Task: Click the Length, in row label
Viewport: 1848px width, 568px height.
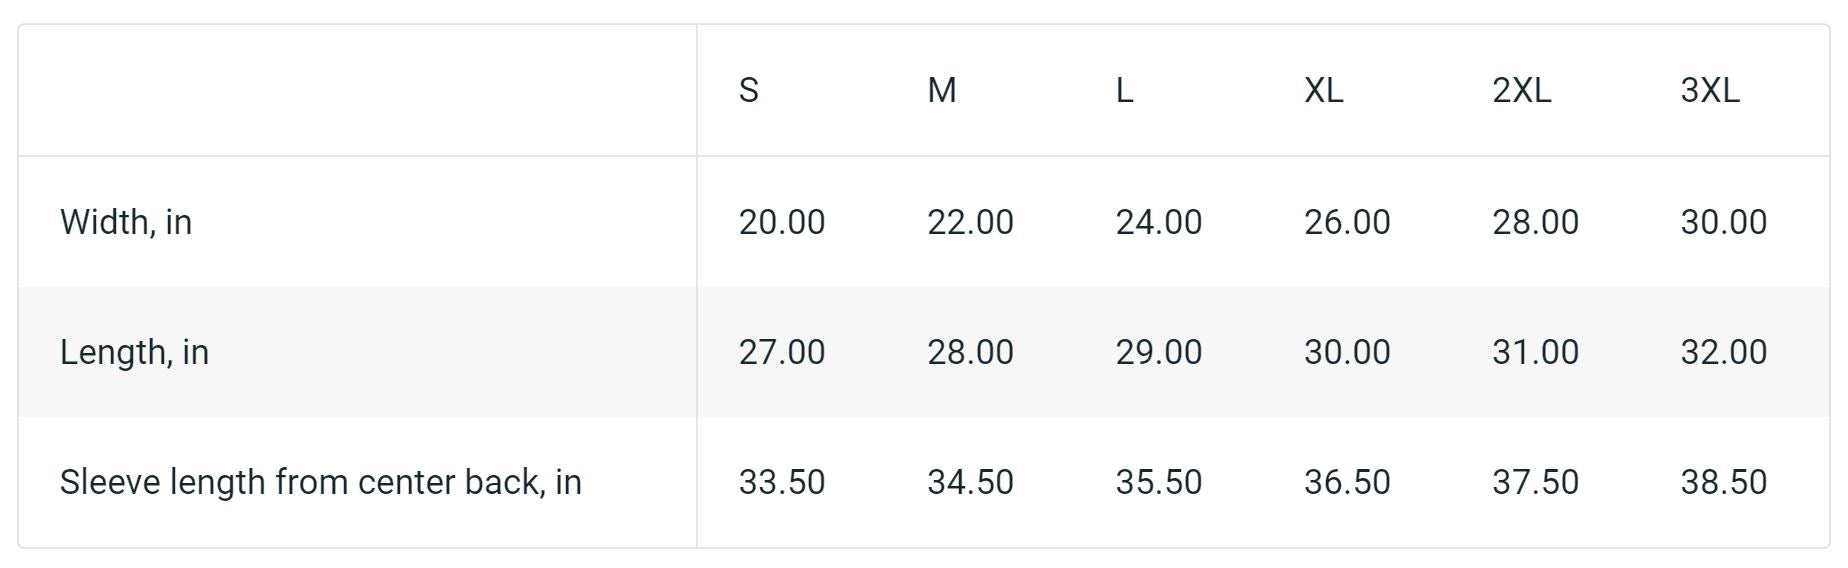Action: point(134,352)
